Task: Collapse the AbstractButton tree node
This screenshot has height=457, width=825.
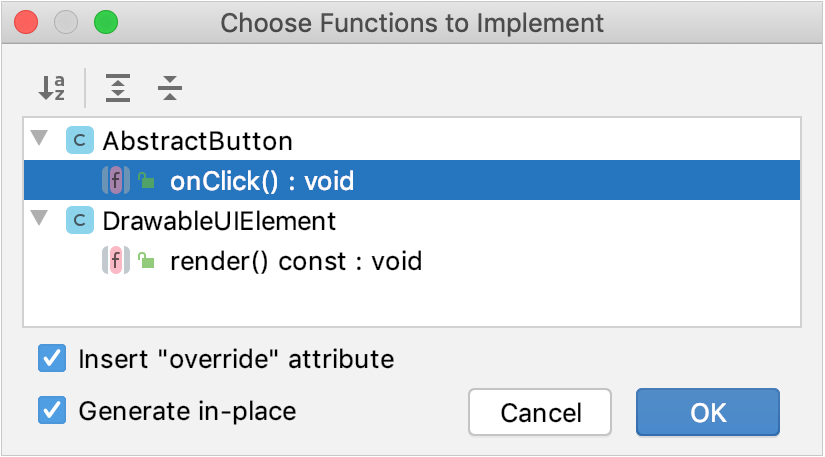Action: [40, 138]
